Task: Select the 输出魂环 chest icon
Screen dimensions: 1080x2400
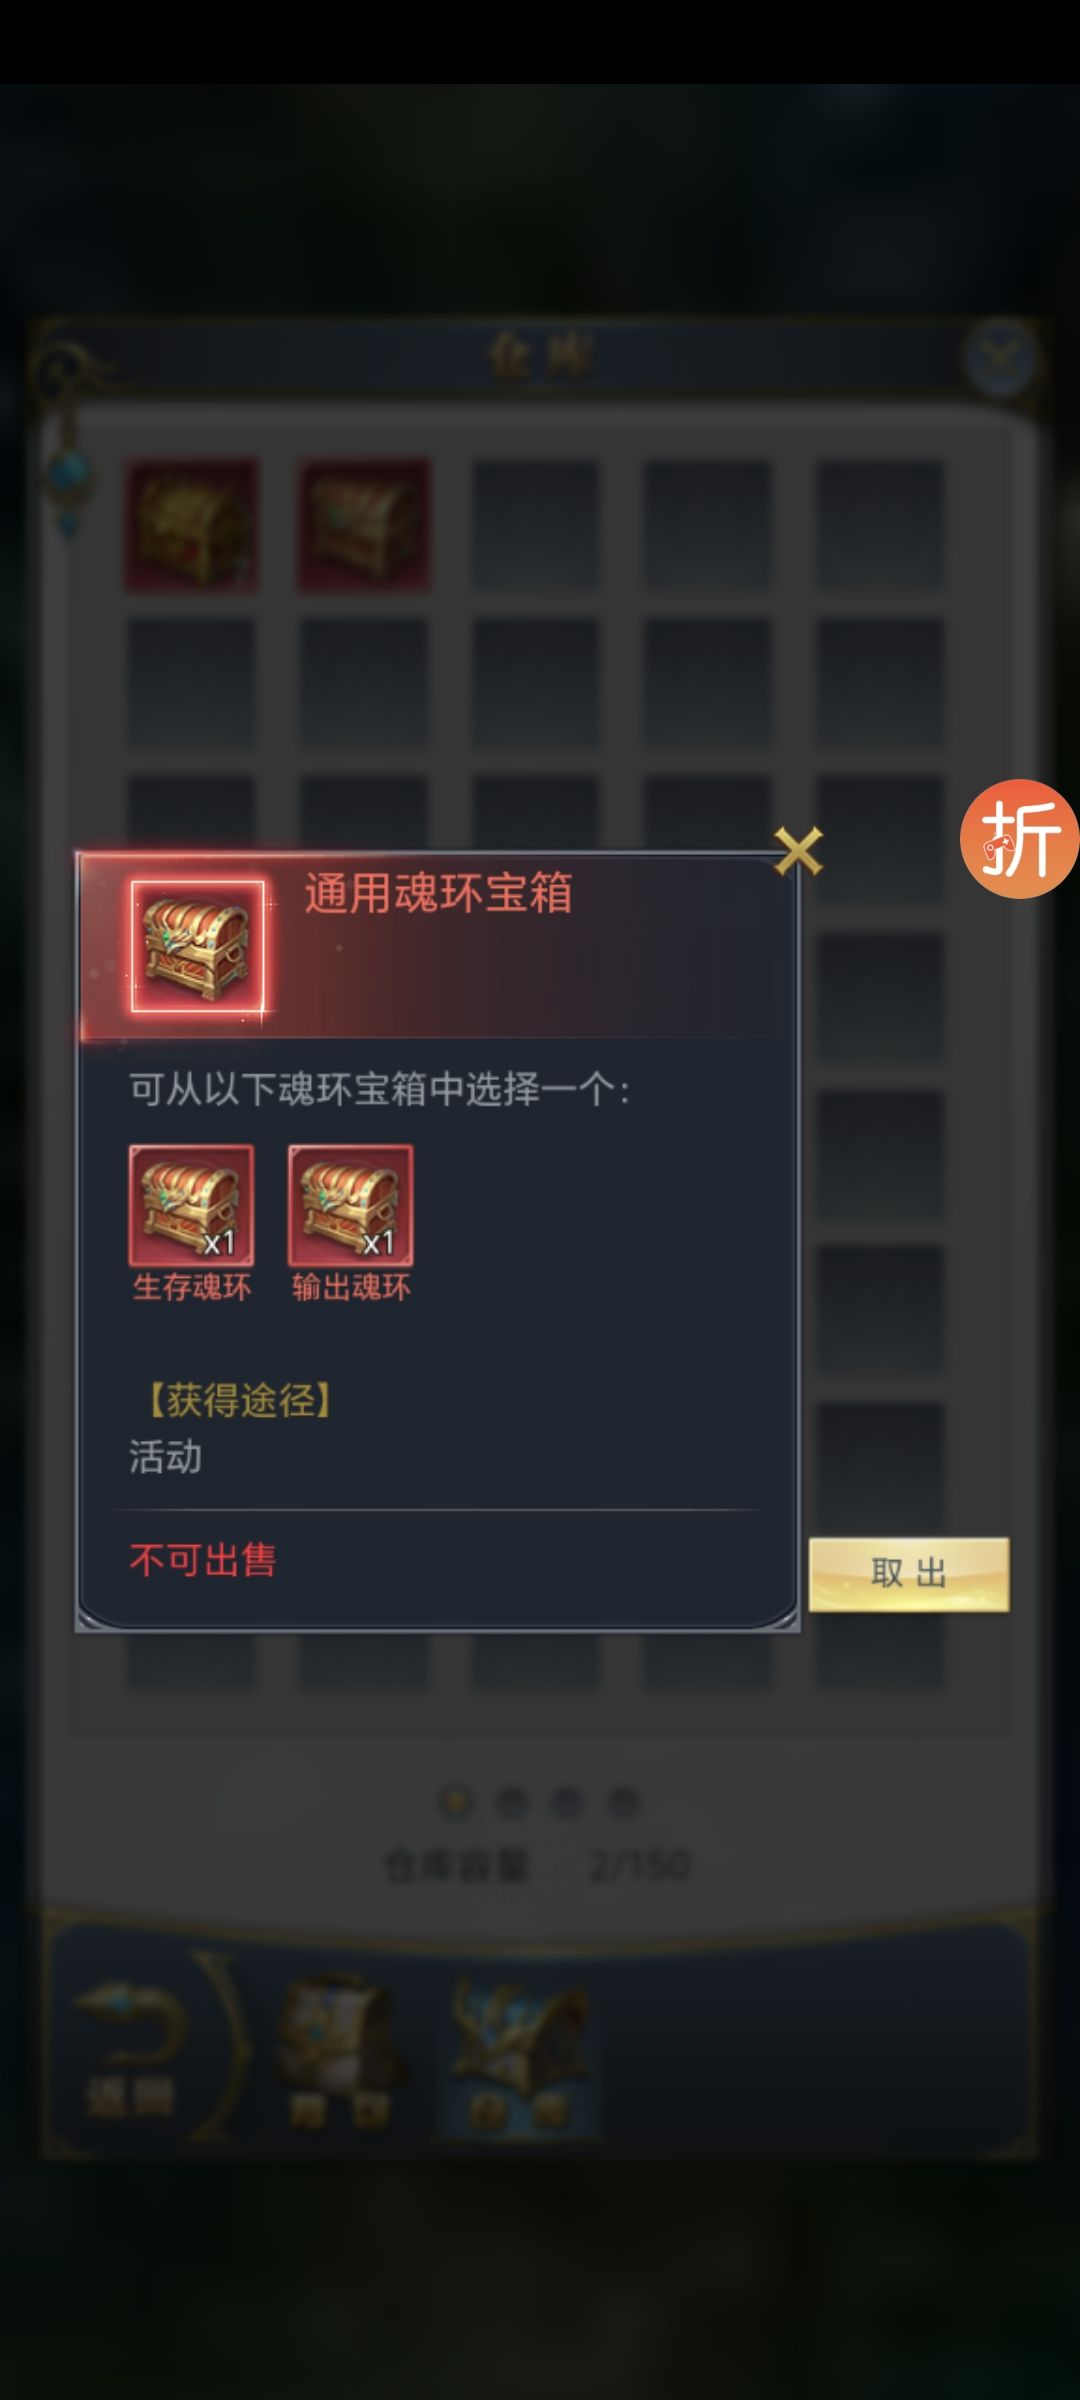Action: point(350,1206)
